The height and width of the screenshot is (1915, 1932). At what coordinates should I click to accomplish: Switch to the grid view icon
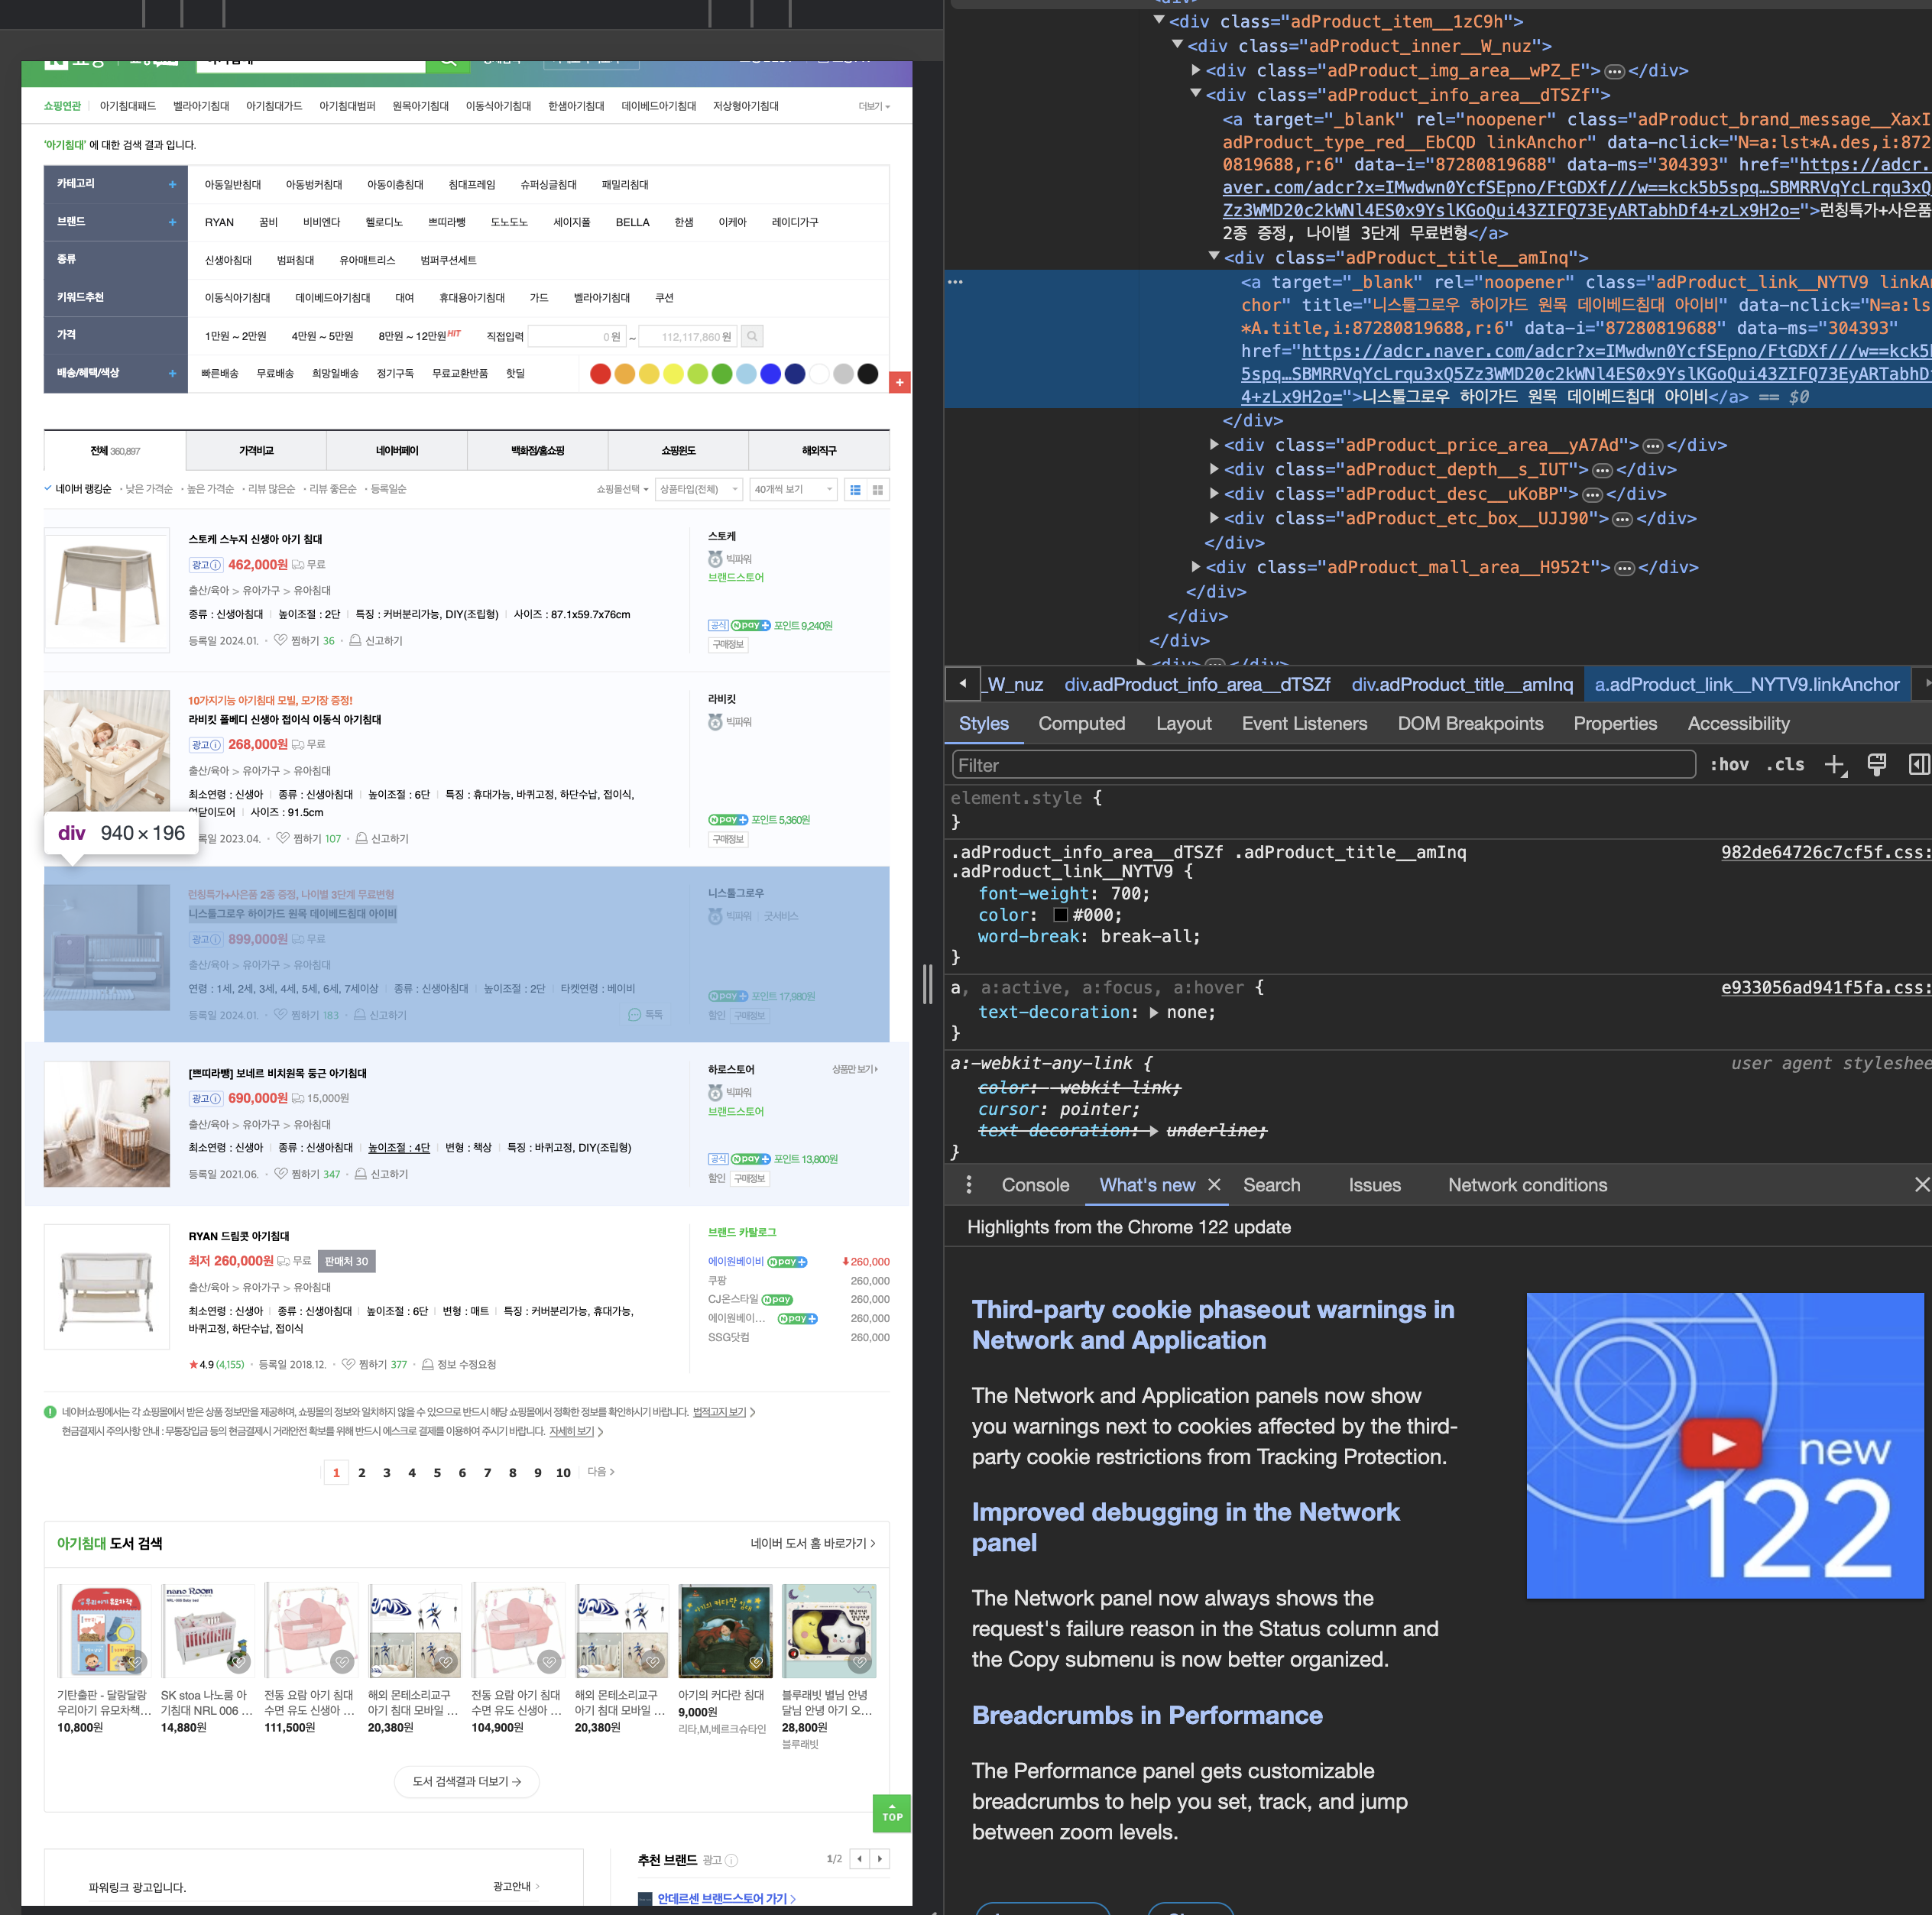878,490
